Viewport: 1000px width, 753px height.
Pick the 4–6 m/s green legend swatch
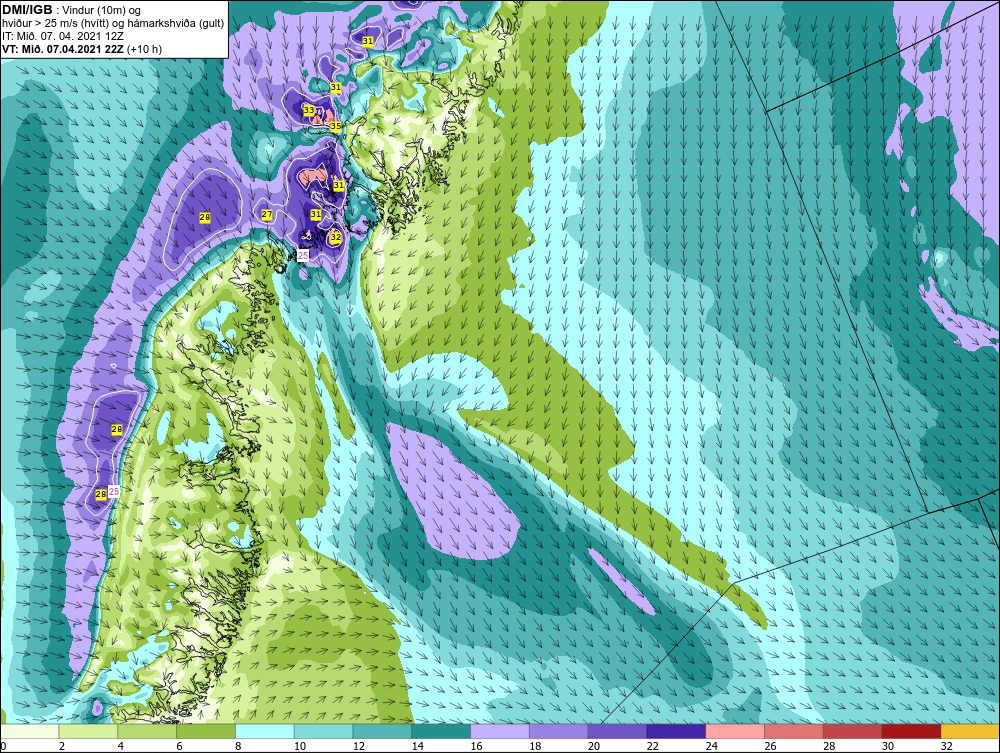pos(147,731)
